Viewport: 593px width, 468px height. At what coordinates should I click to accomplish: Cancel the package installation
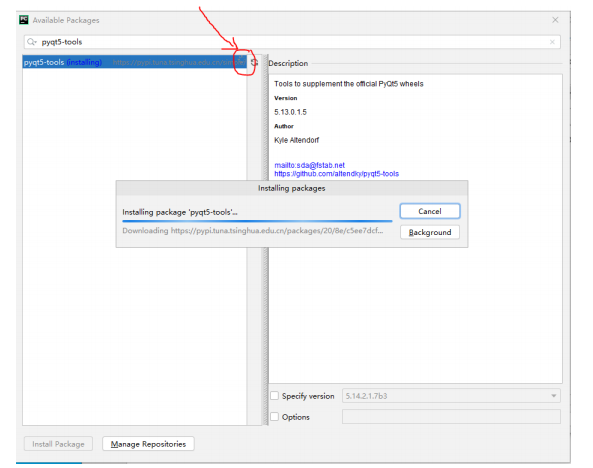430,211
